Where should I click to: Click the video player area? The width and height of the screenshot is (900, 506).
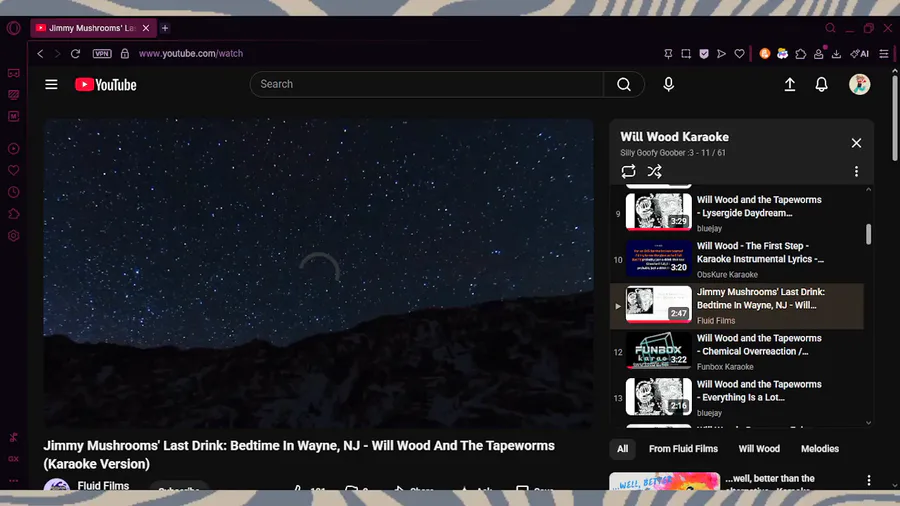pos(319,273)
